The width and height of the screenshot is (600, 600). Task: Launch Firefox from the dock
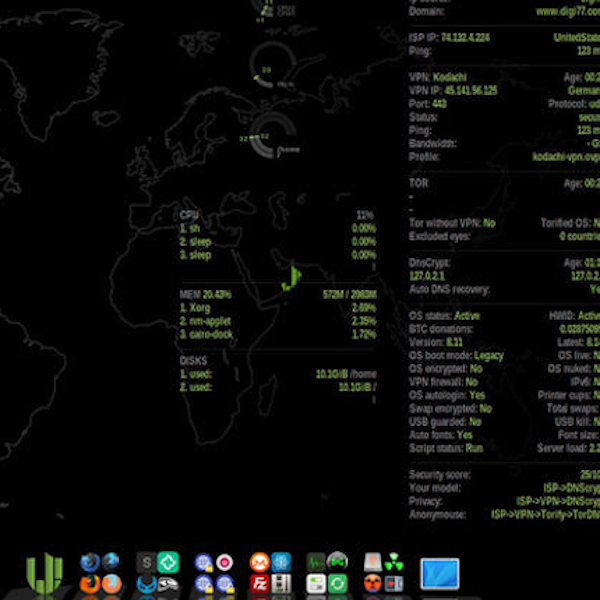91,583
